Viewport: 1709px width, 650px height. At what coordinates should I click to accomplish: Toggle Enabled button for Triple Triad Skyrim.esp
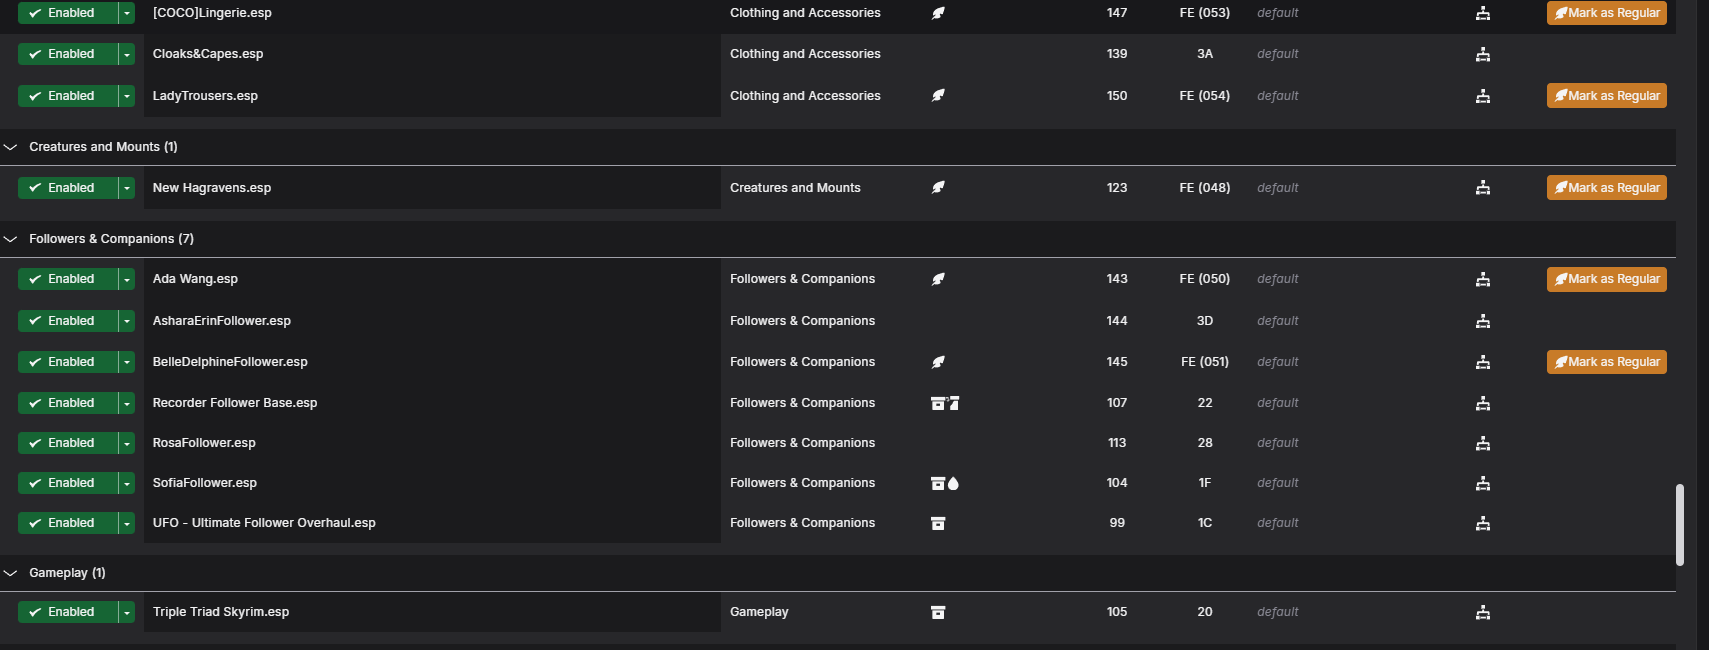(x=68, y=612)
